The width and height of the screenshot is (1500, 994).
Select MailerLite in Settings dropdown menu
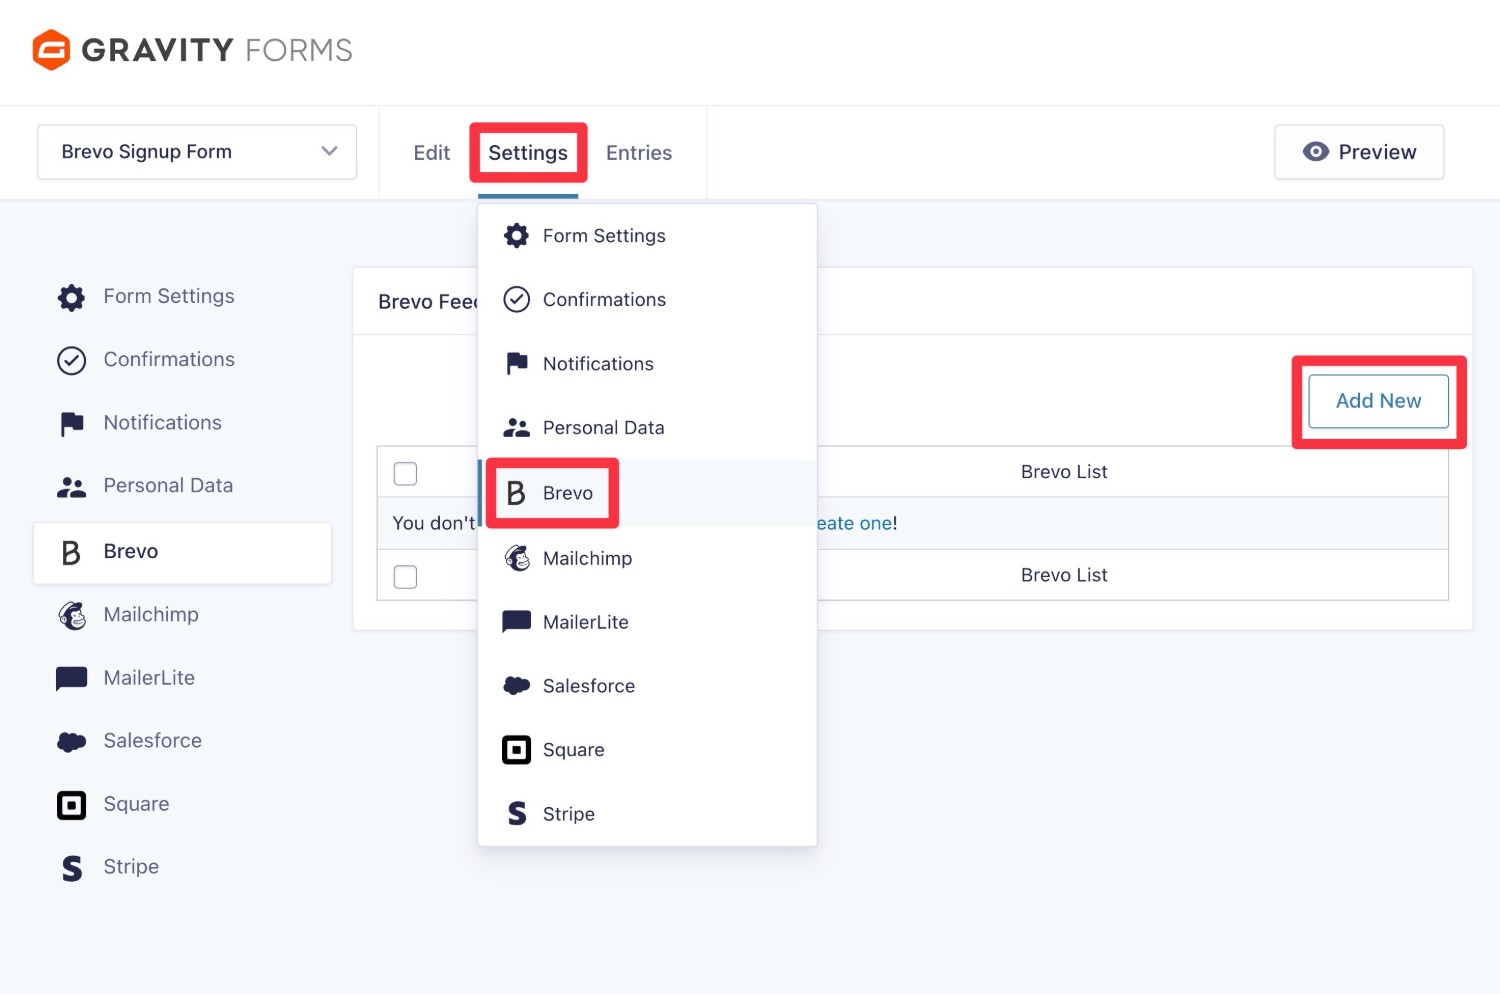click(647, 622)
